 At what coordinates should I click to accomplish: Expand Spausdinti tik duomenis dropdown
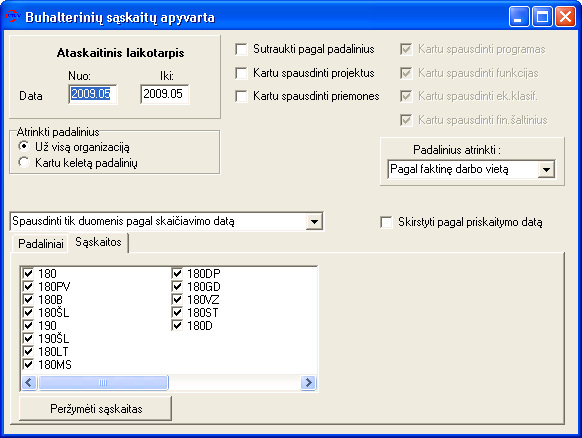point(314,222)
